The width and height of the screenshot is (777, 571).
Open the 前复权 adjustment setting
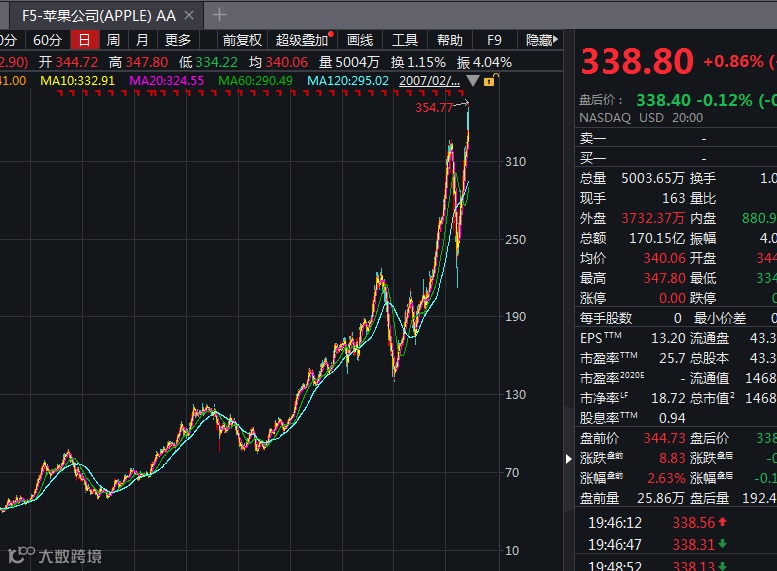242,40
